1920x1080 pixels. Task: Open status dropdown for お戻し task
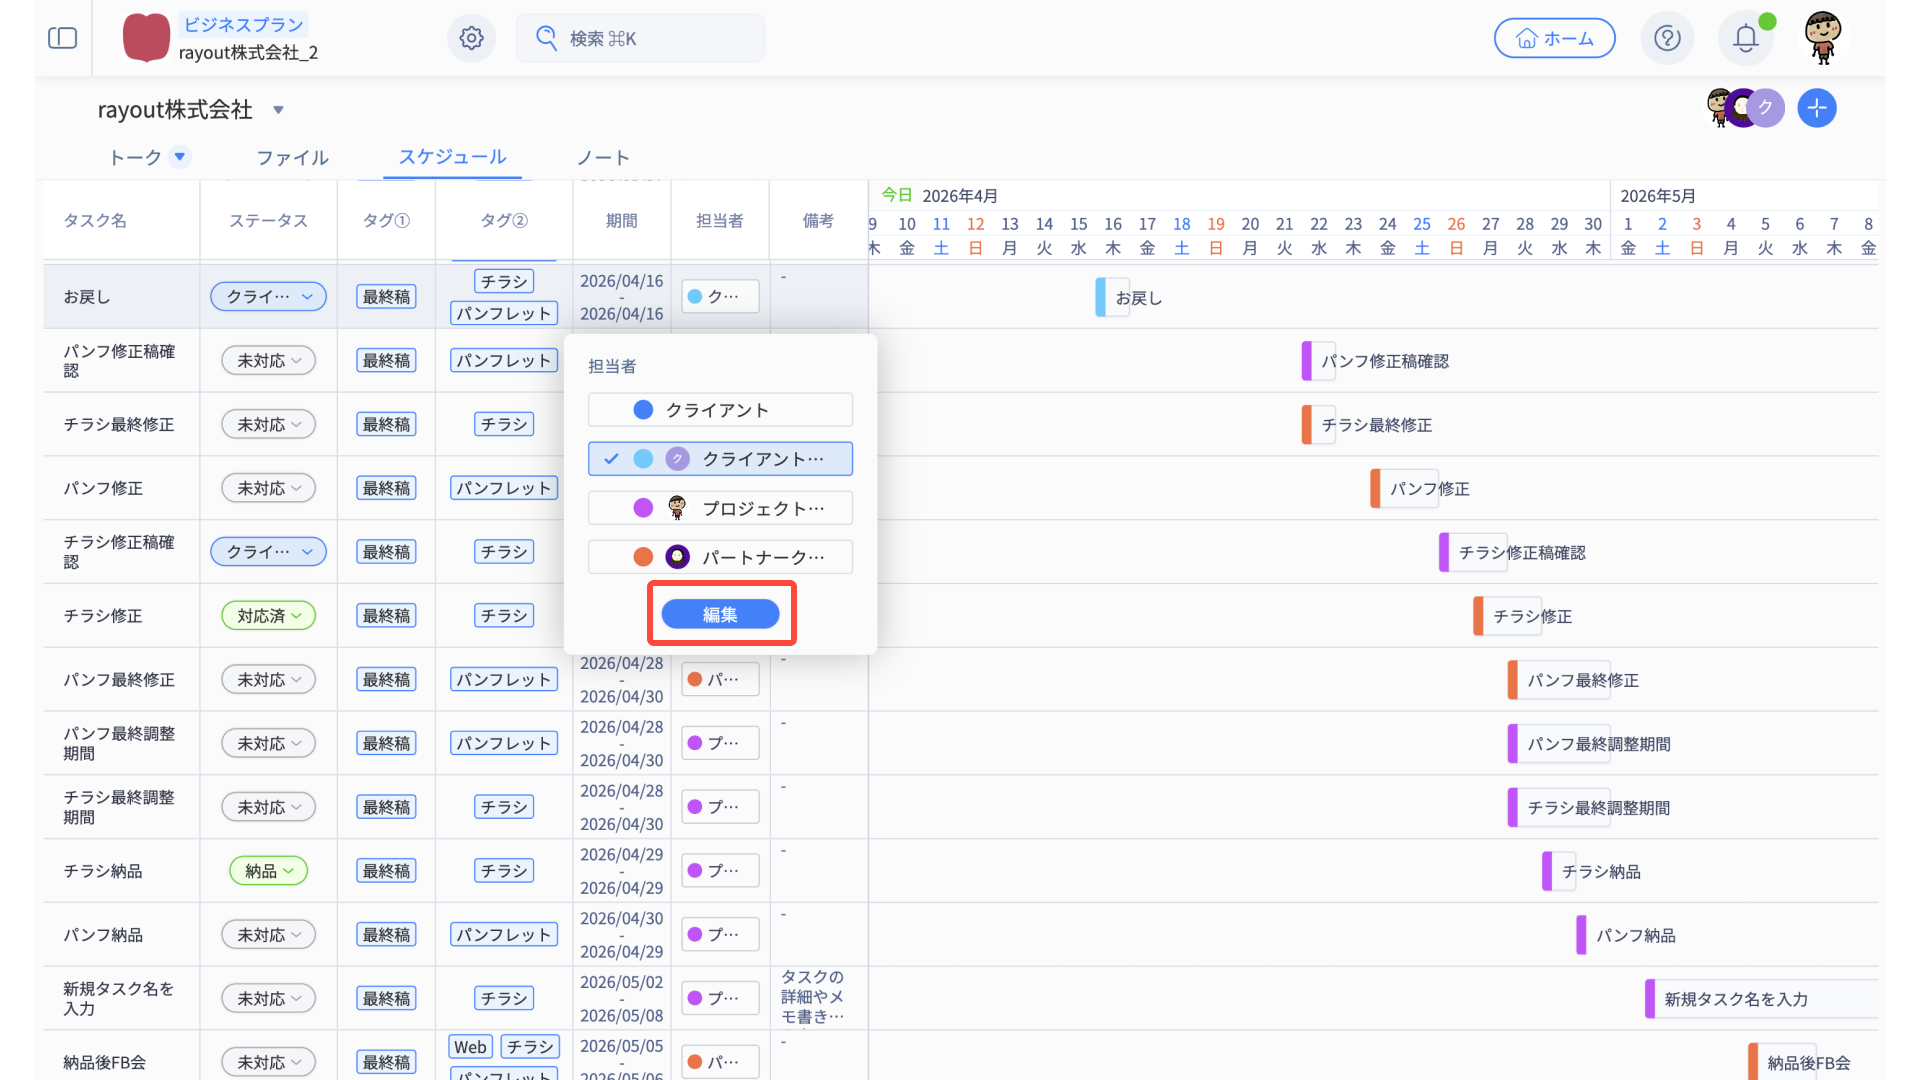tap(268, 297)
